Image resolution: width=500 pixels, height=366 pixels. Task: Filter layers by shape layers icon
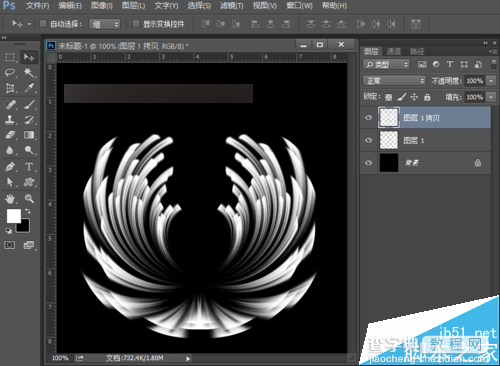[x=464, y=64]
